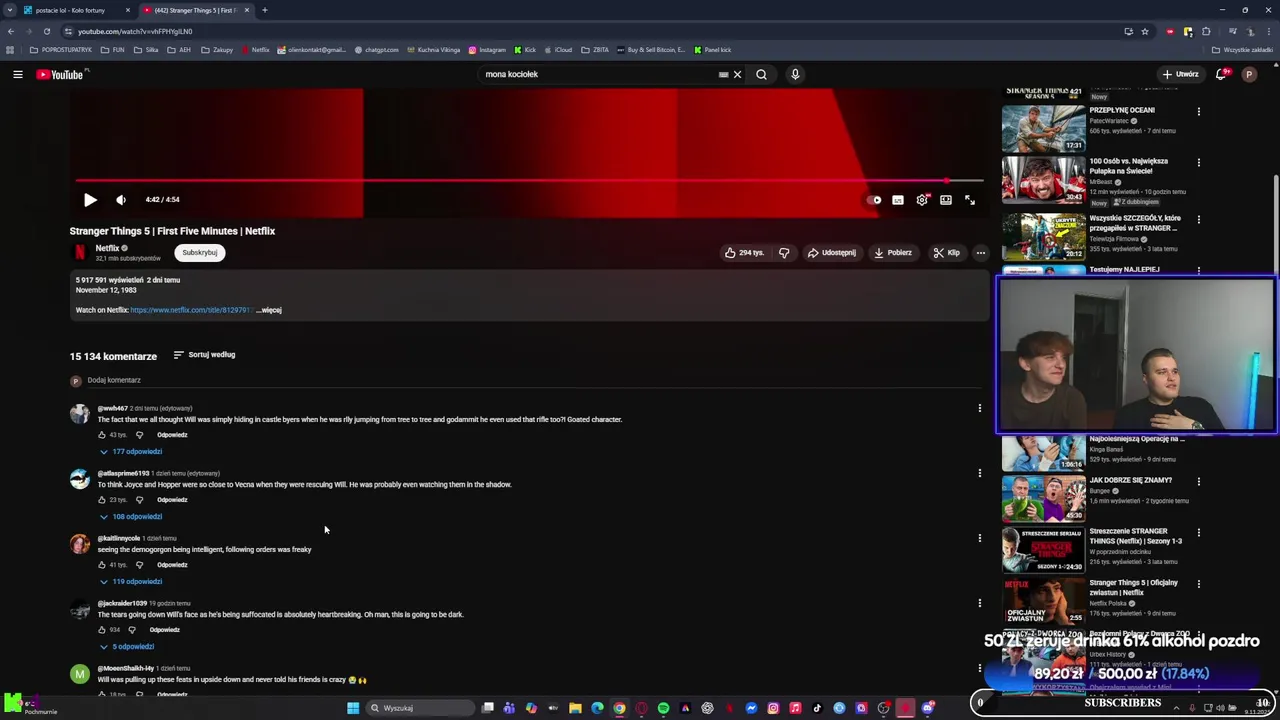
Task: Open the Wszystkie zakładki folder
Action: point(1242,50)
